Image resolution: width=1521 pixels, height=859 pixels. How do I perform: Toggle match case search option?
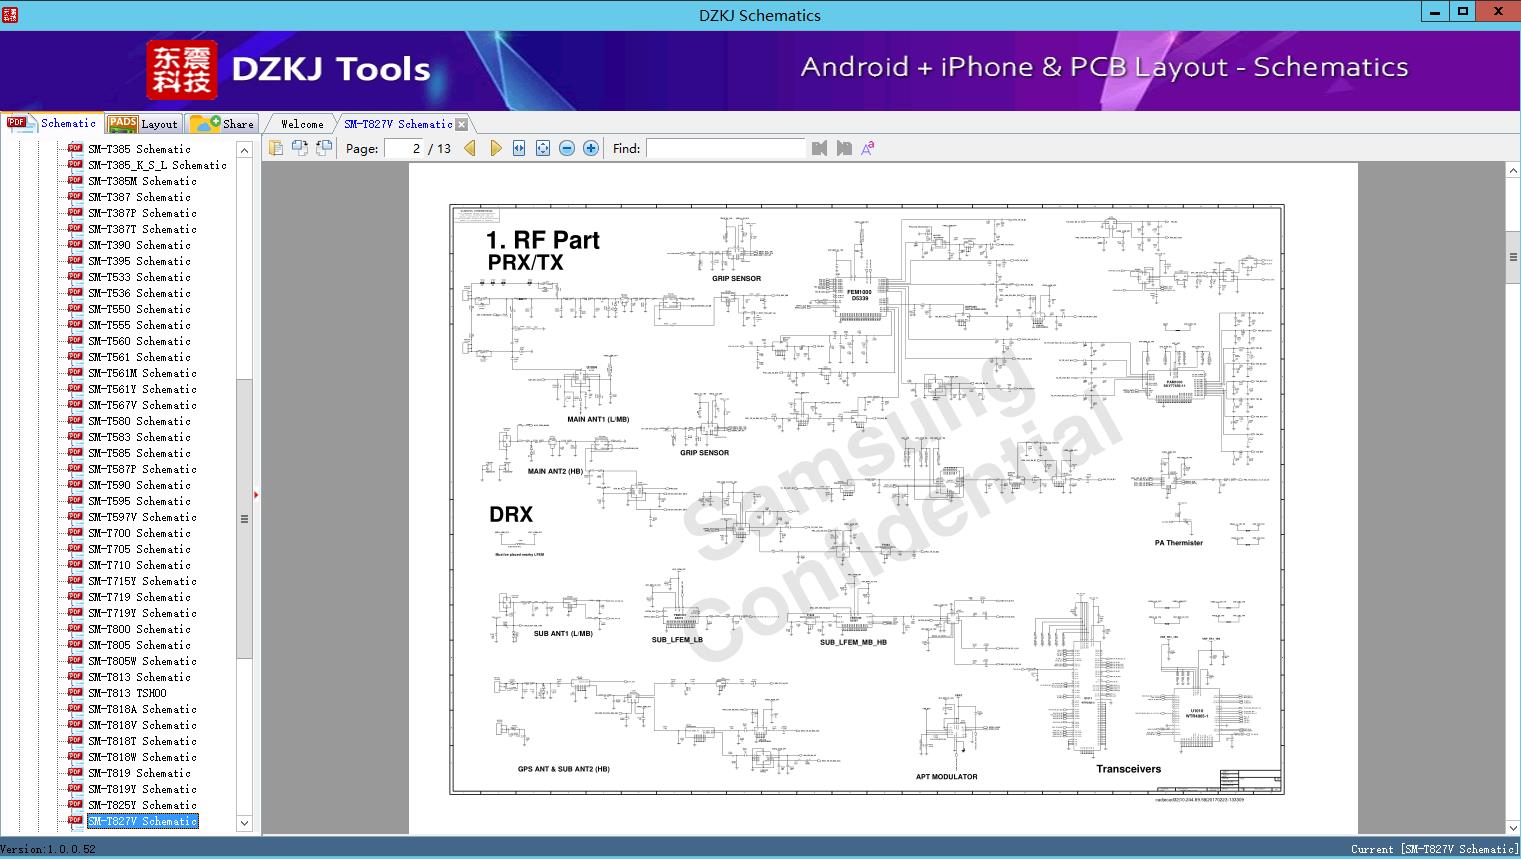click(x=868, y=148)
